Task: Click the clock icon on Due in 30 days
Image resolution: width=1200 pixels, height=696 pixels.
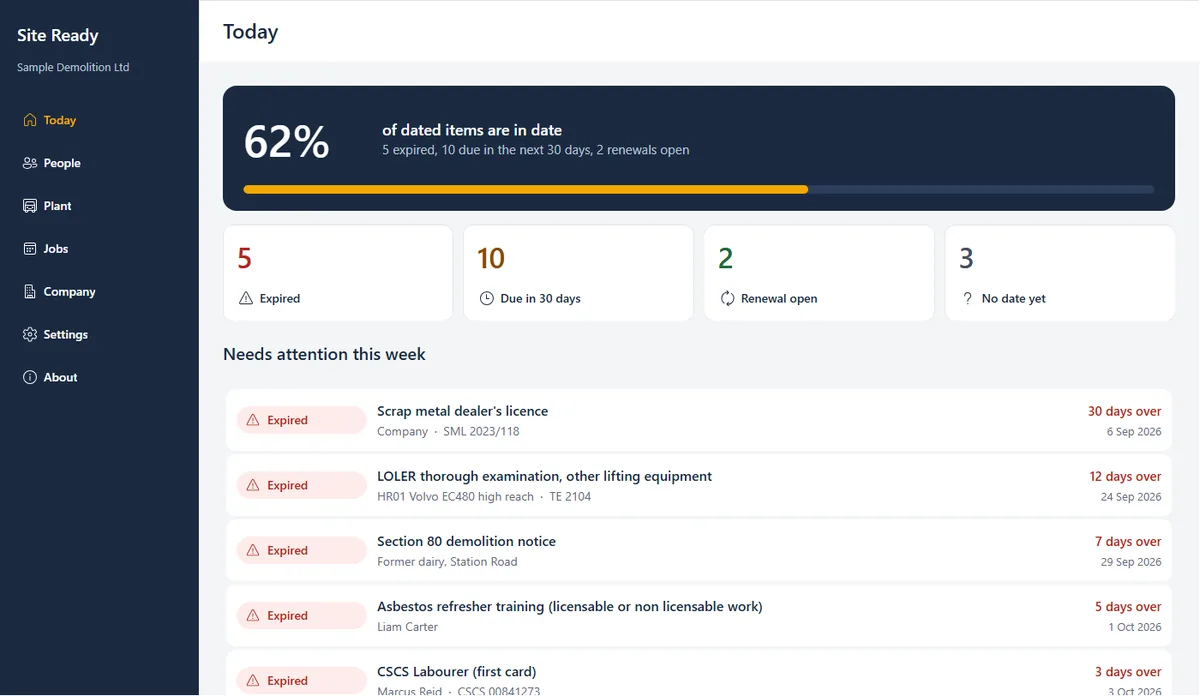Action: 487,298
